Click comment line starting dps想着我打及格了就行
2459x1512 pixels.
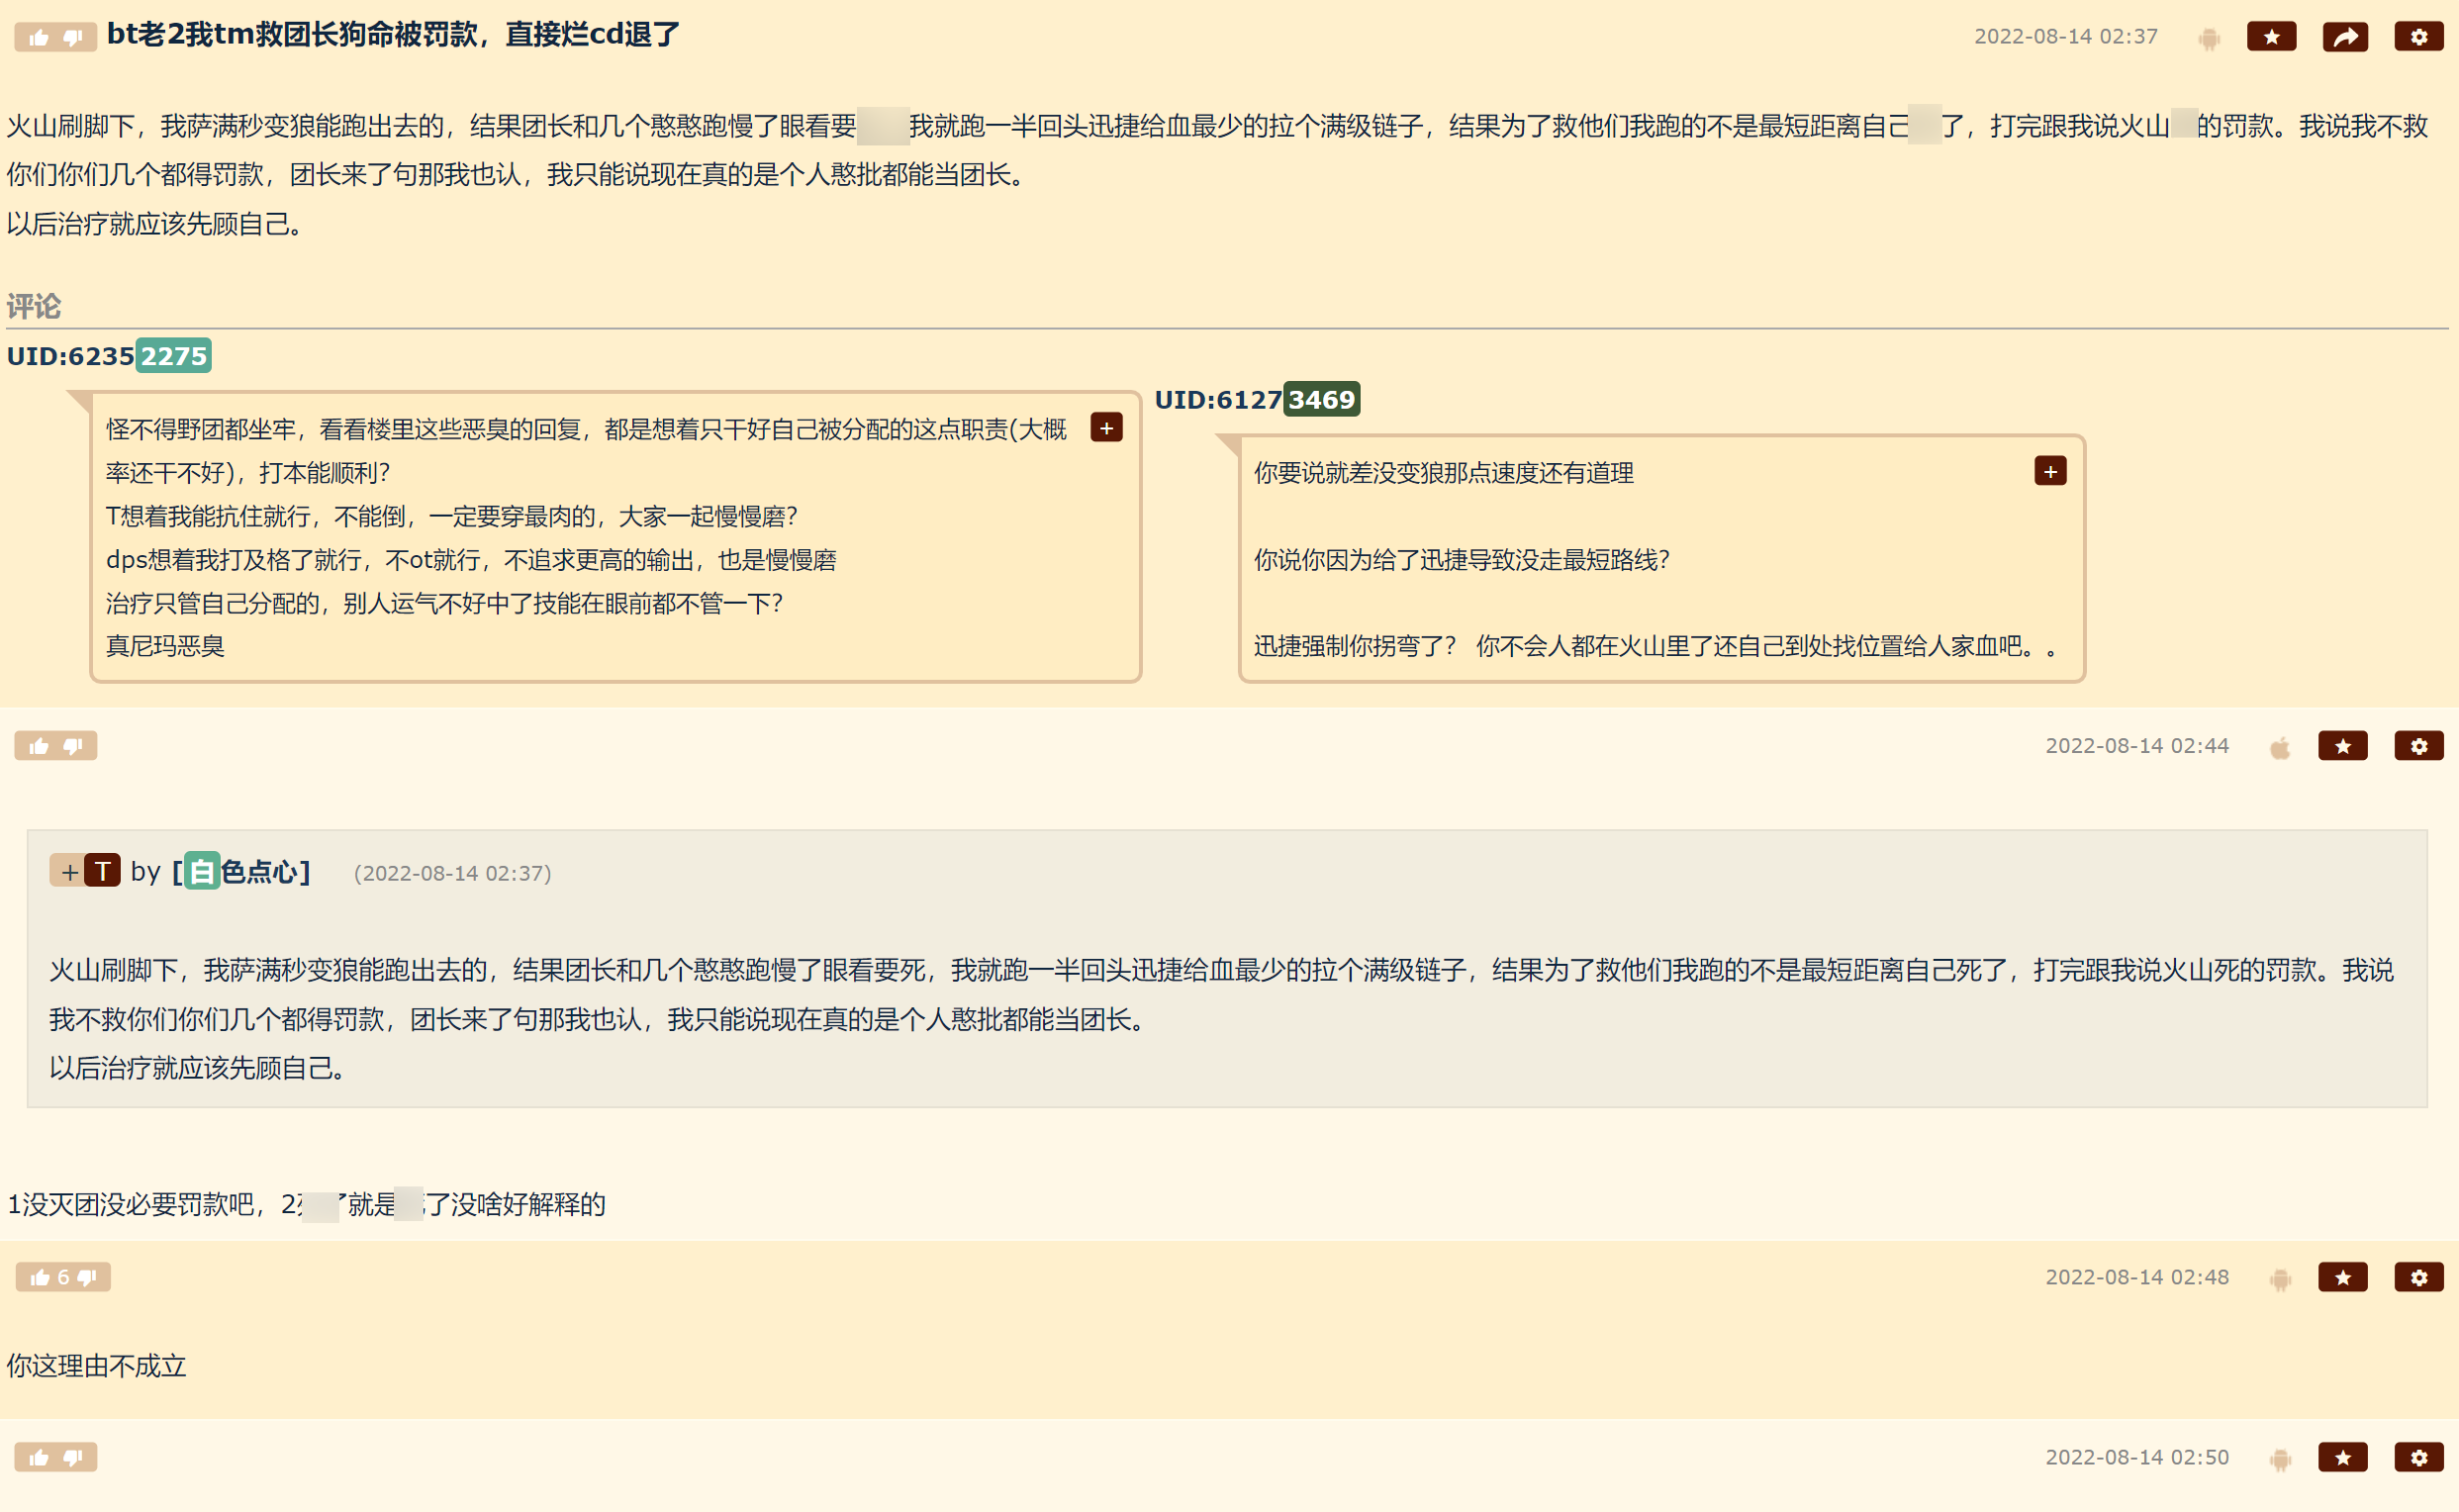(471, 559)
